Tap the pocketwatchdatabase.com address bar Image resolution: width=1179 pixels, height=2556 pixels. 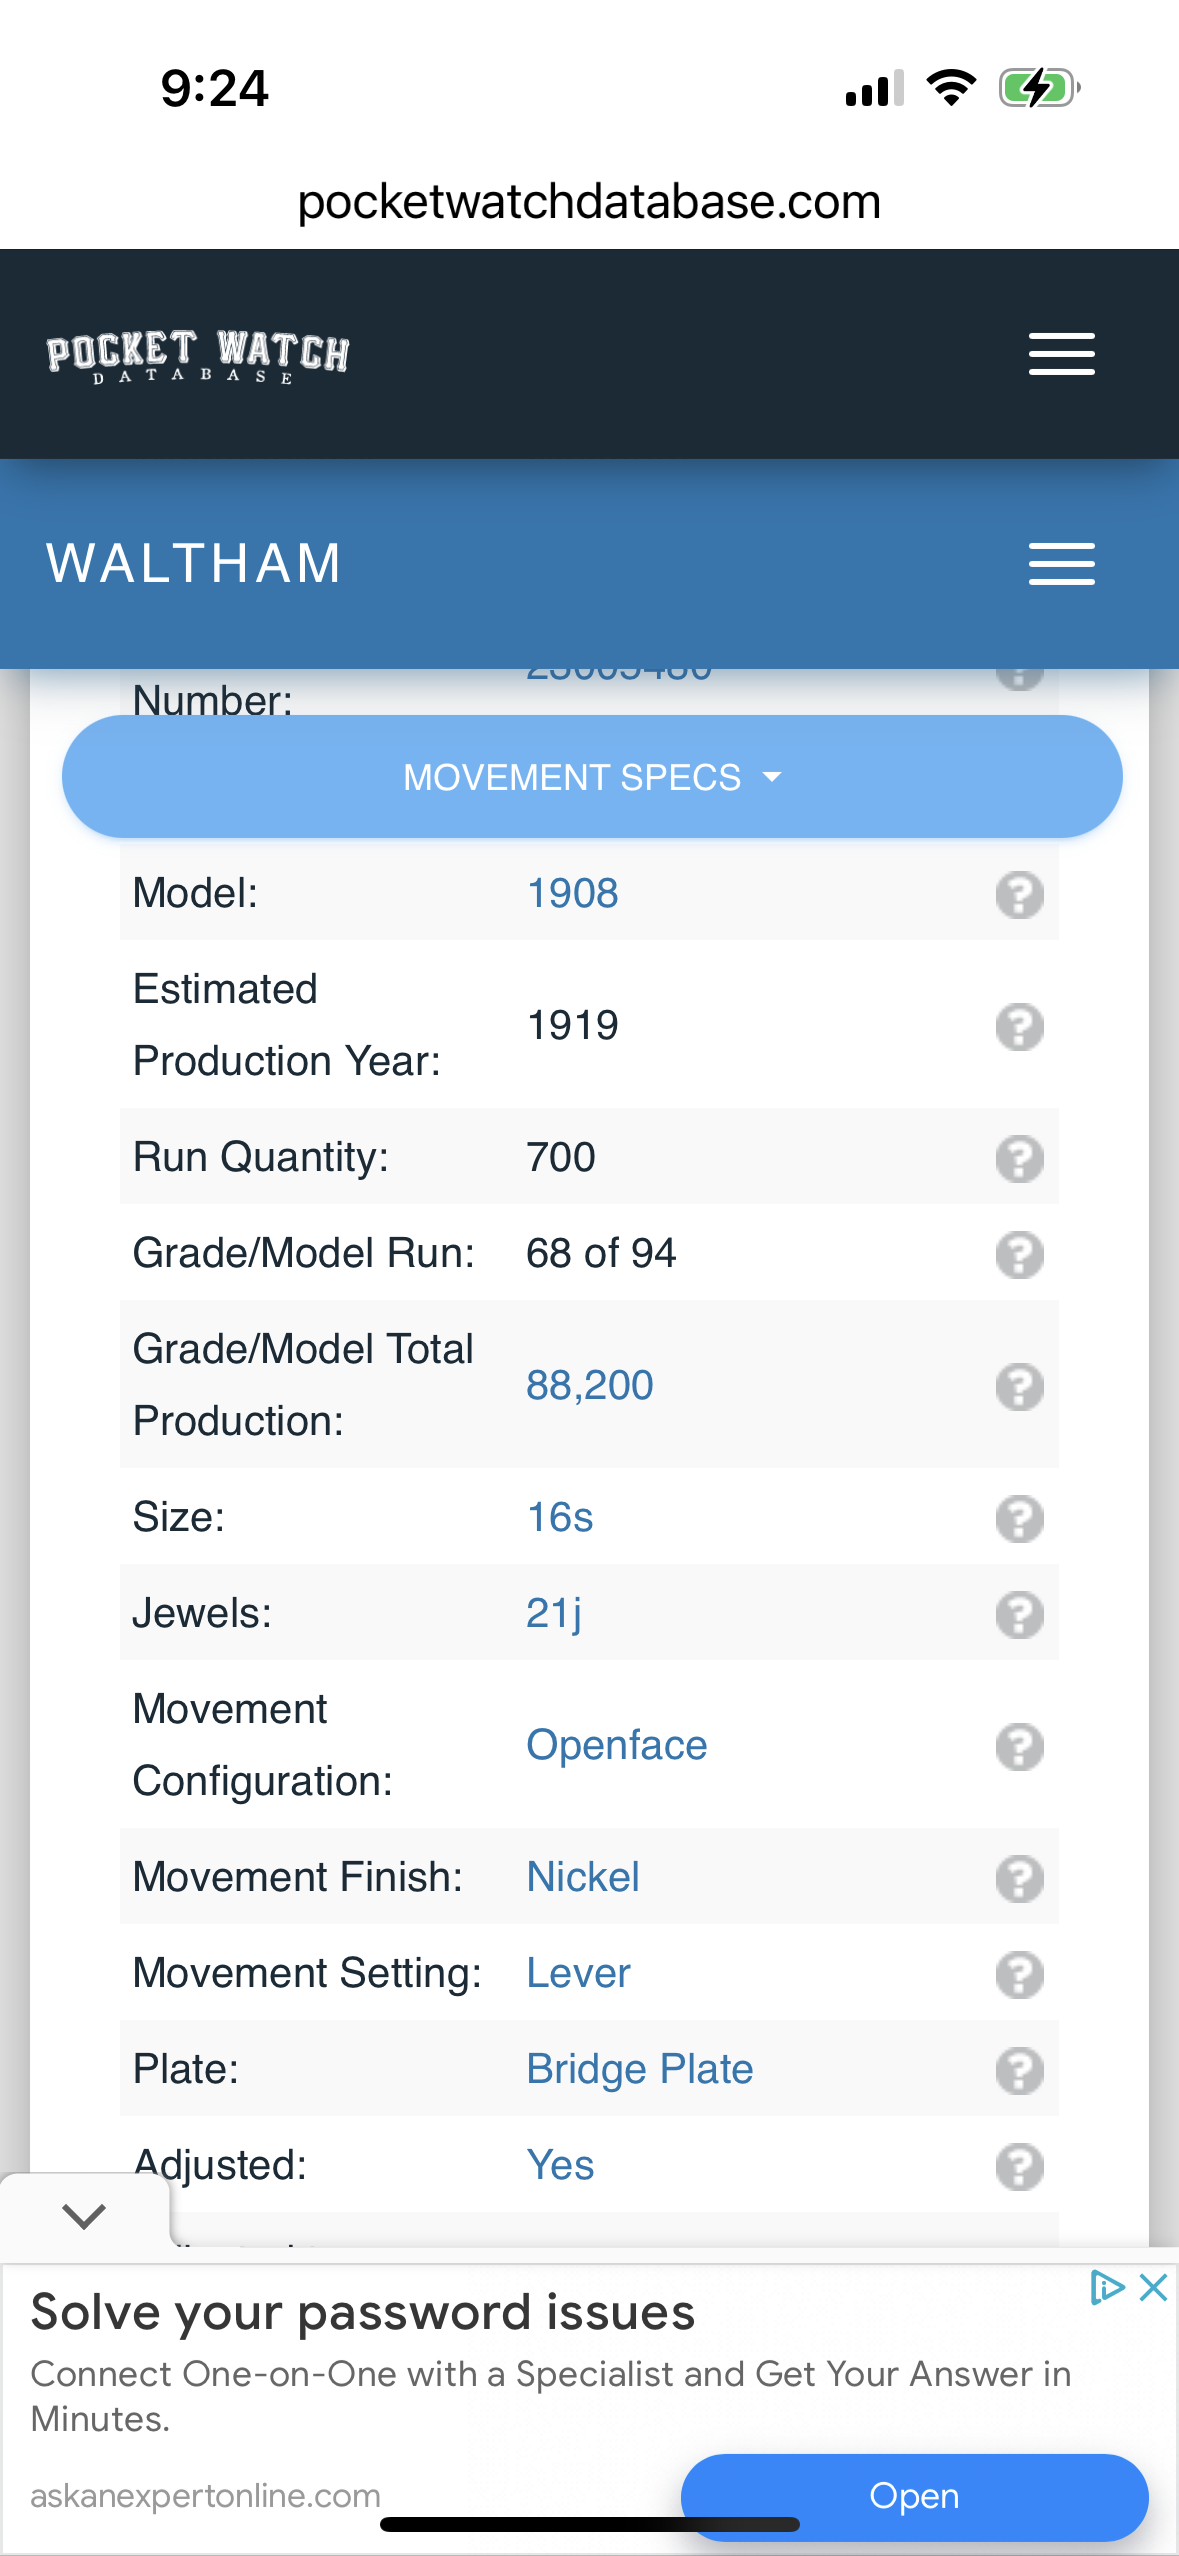click(589, 202)
